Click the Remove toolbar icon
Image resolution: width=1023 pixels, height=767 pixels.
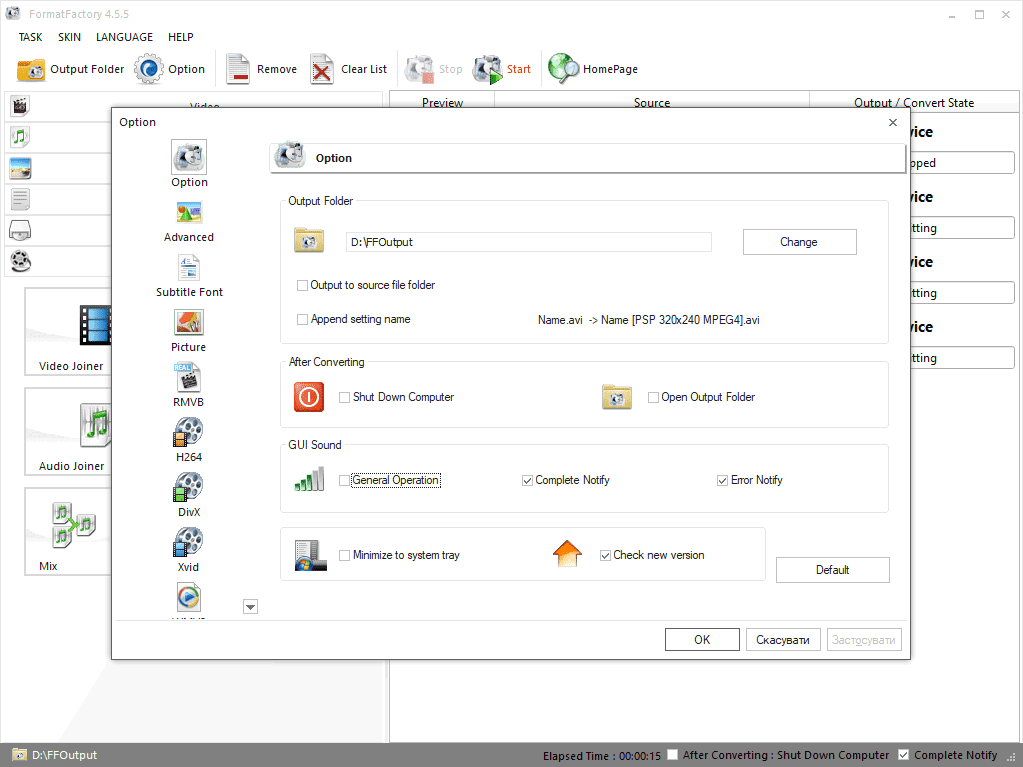(238, 69)
